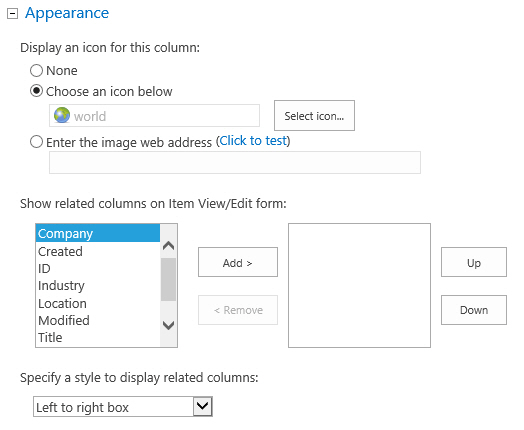Add selected column with Add > button

pyautogui.click(x=238, y=262)
